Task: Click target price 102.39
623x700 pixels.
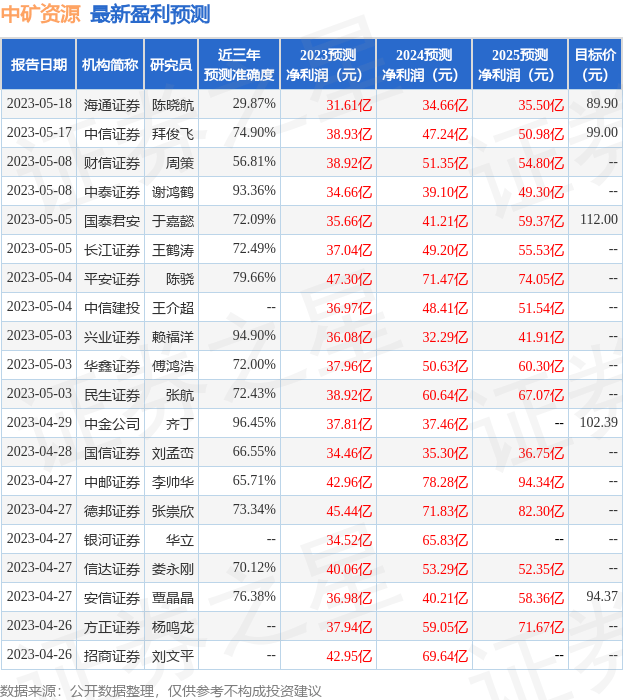Action: pos(599,422)
